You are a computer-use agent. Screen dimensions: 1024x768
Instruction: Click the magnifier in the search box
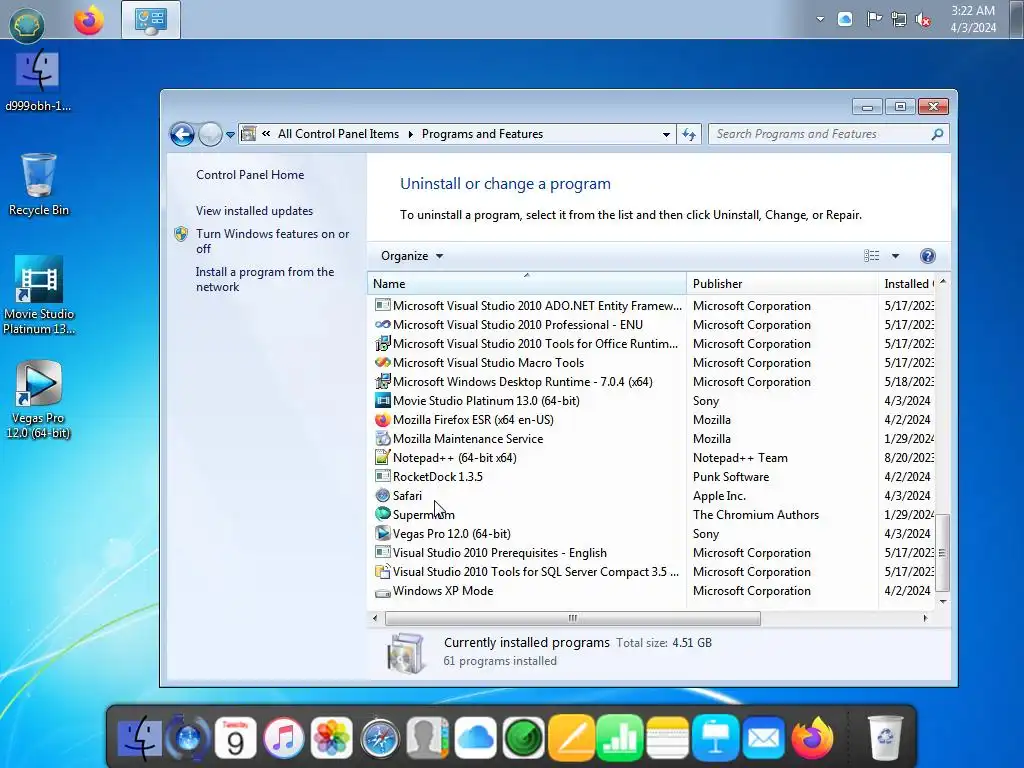click(937, 134)
